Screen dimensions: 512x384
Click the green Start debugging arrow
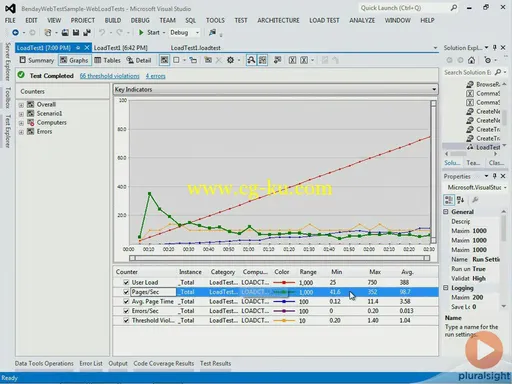point(141,32)
